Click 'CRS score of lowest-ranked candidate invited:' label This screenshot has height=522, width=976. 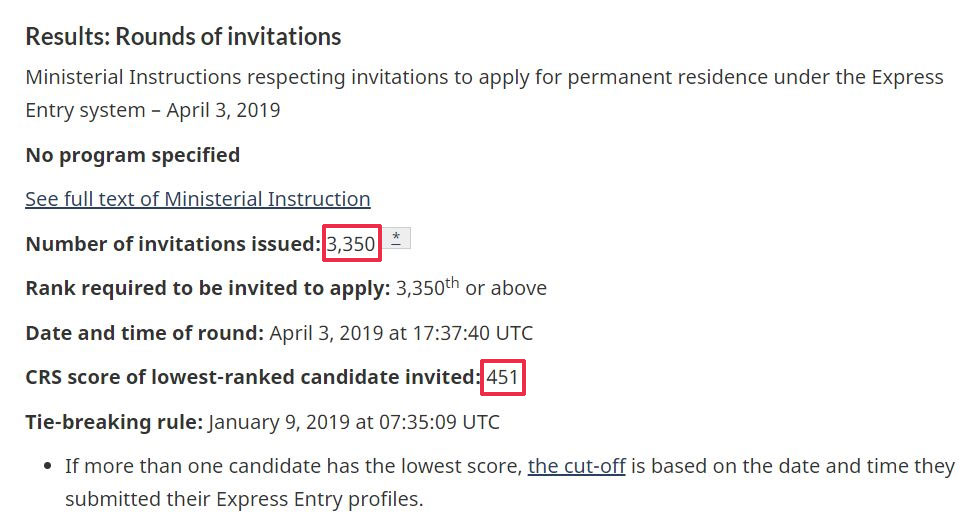pos(252,377)
